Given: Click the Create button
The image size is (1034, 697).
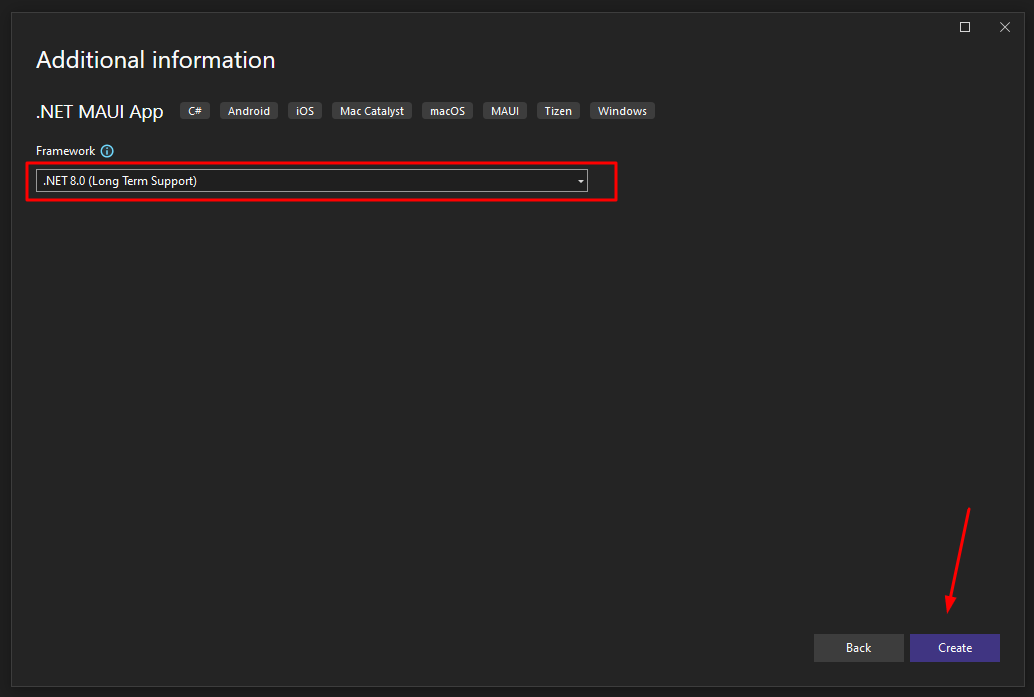Looking at the screenshot, I should 954,648.
